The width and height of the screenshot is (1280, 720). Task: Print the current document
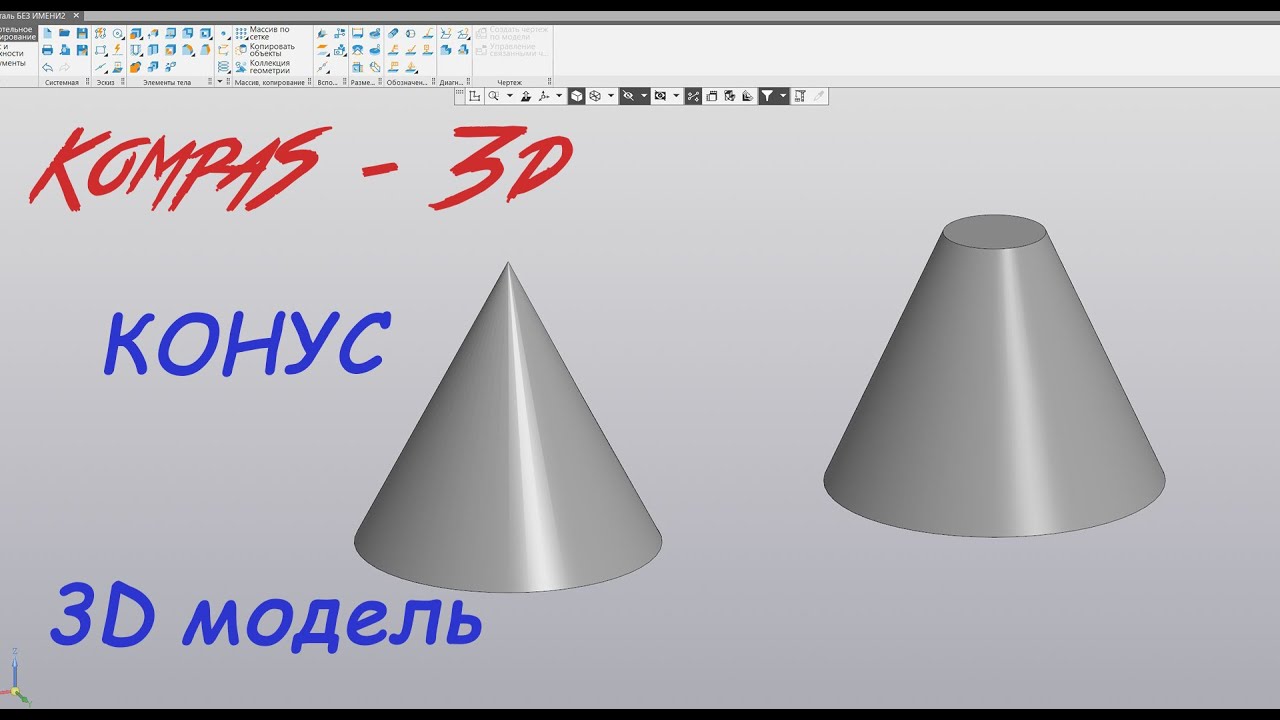(47, 50)
